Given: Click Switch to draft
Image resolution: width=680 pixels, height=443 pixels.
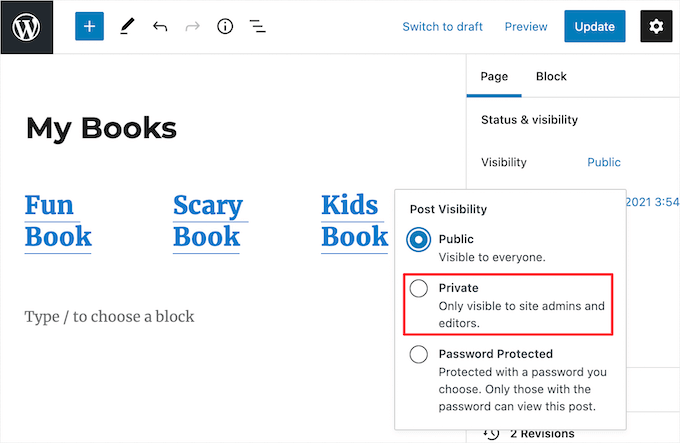Looking at the screenshot, I should [444, 27].
